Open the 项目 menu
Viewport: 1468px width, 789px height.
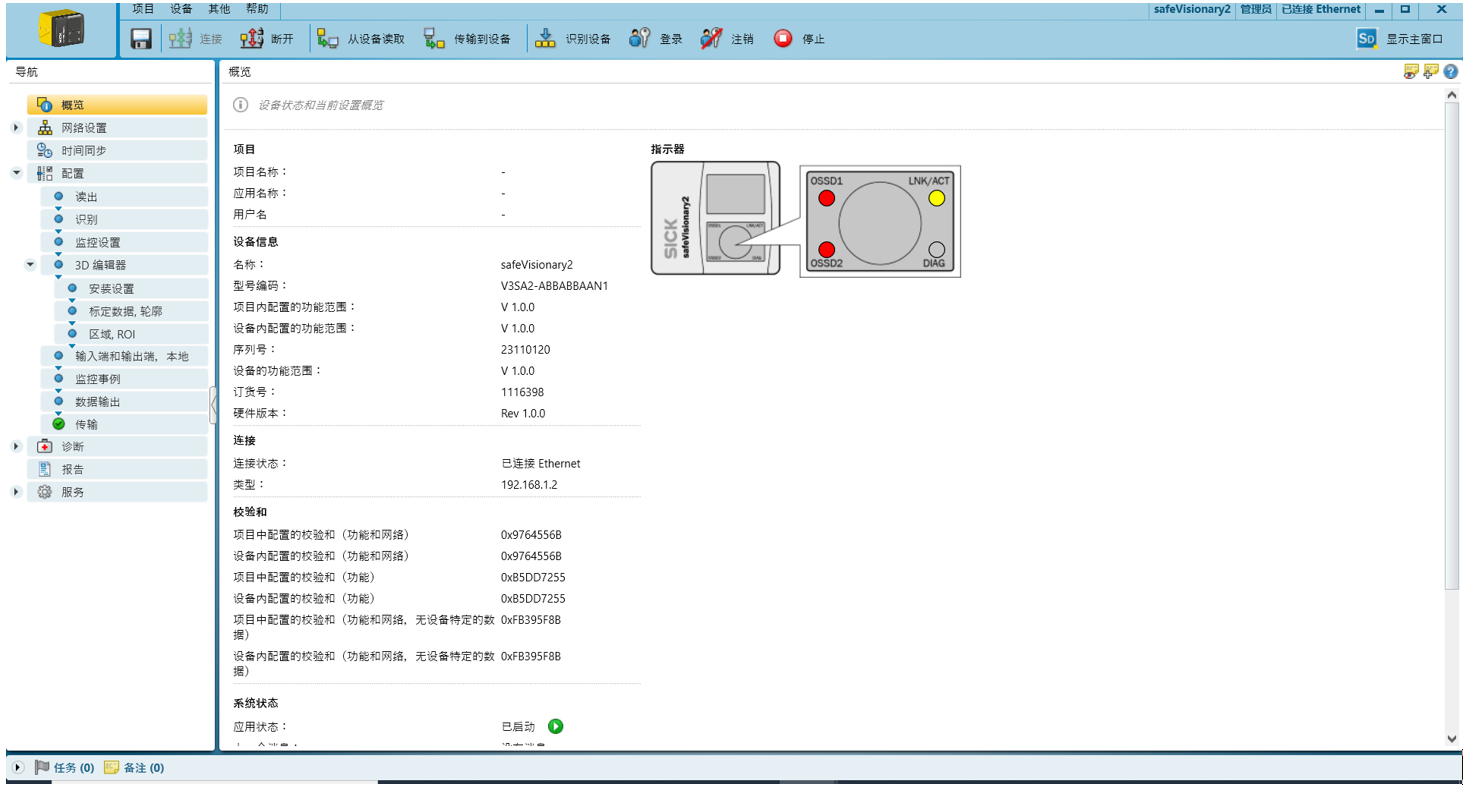tap(144, 9)
